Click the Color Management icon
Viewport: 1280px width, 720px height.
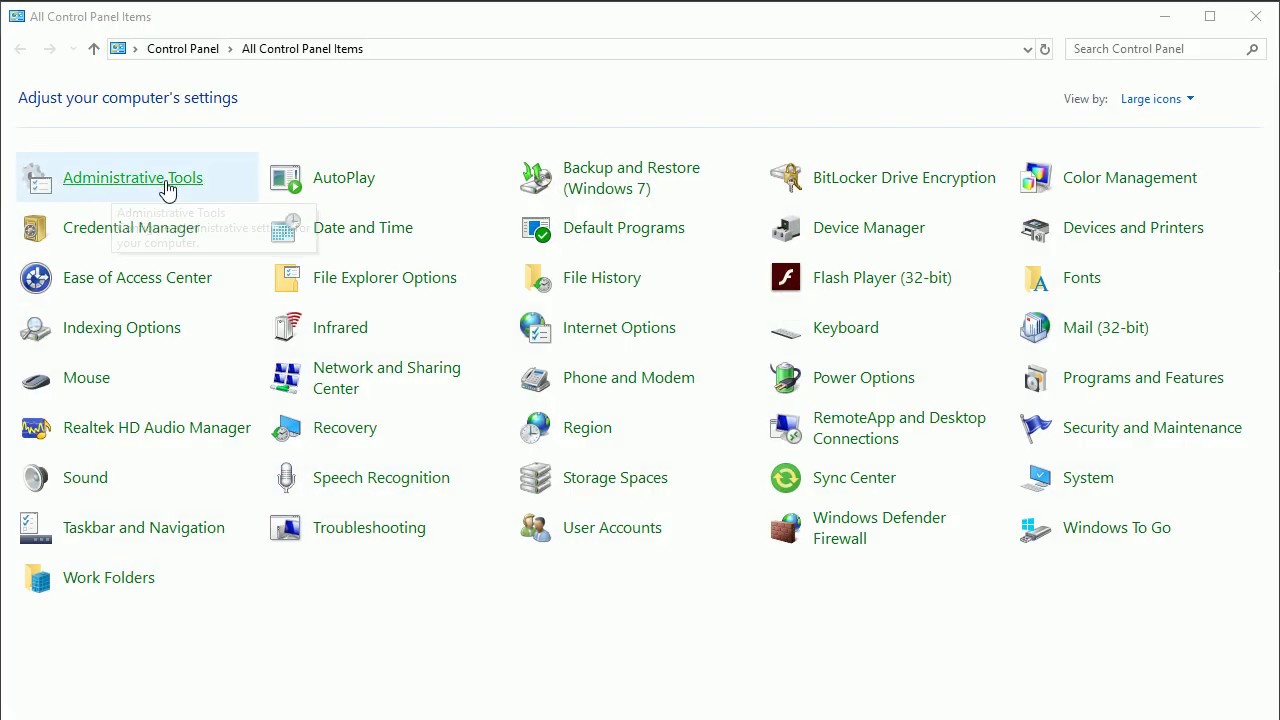[1036, 178]
